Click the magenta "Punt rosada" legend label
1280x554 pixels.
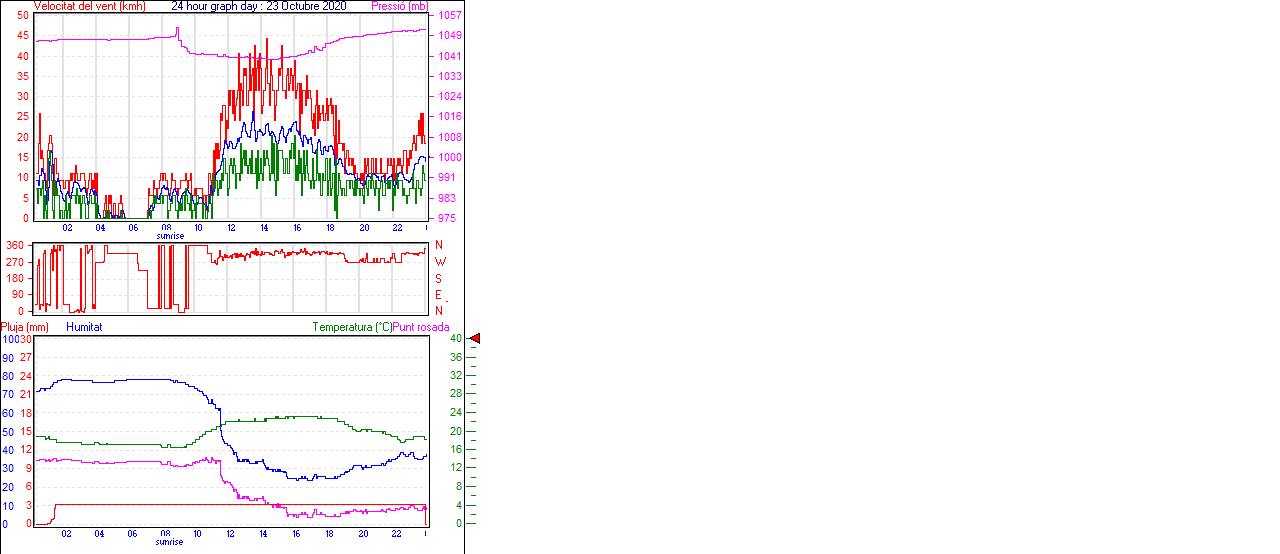pyautogui.click(x=421, y=327)
